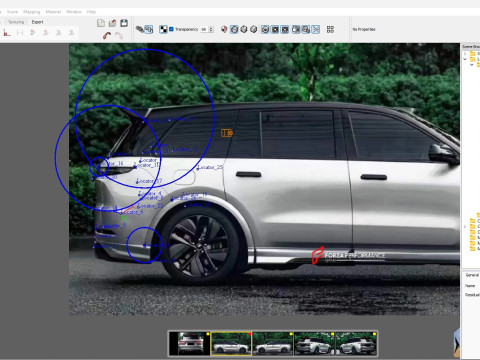Click the General tab in properties panel
The height and width of the screenshot is (360, 480).
coord(472,275)
